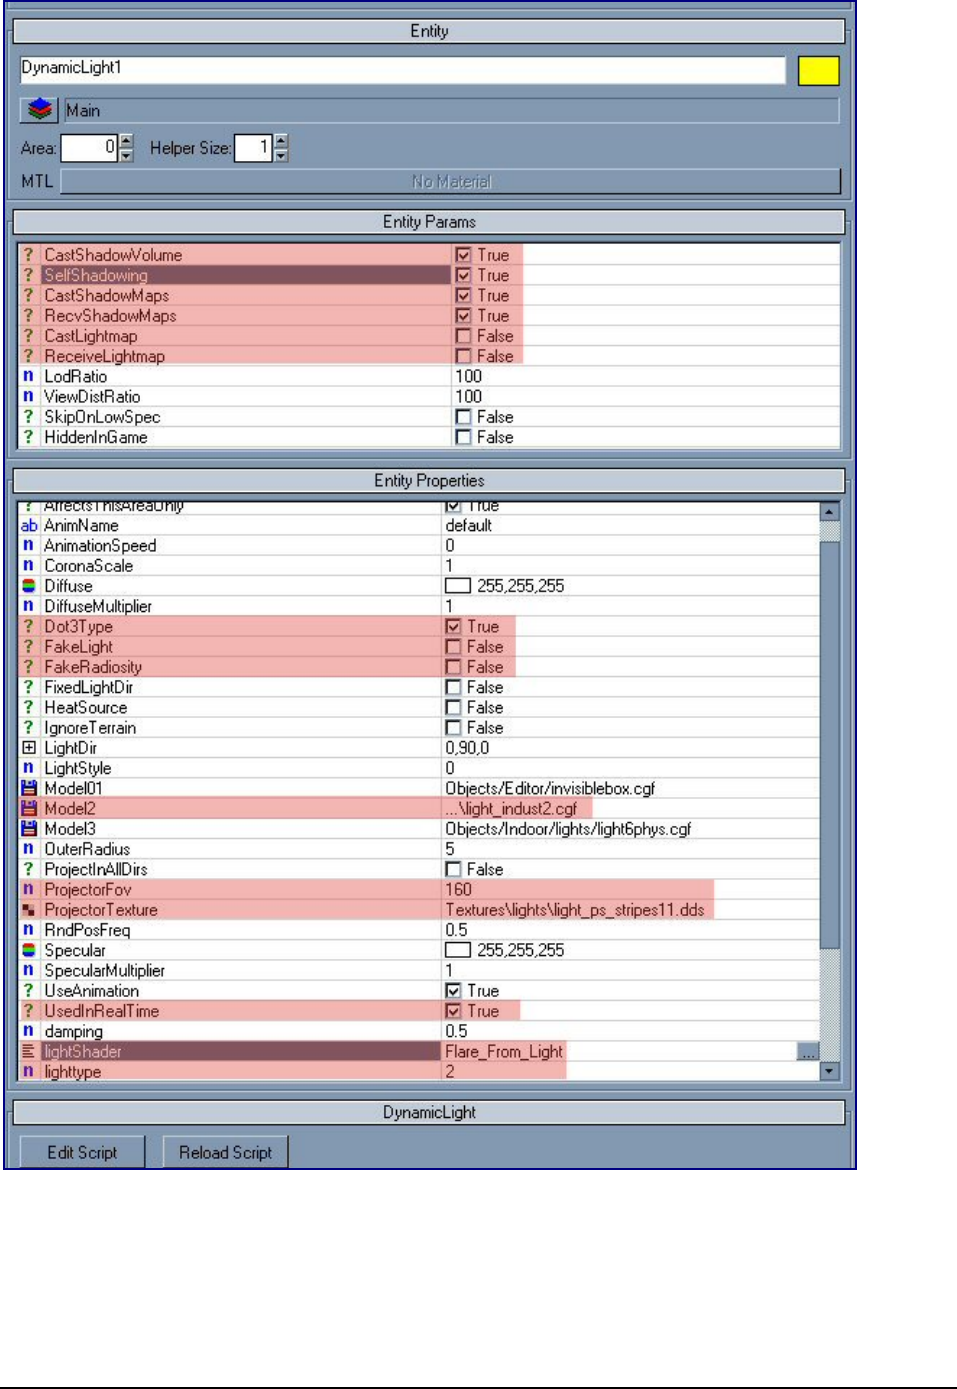Click the Model3 disk icon

tap(29, 829)
